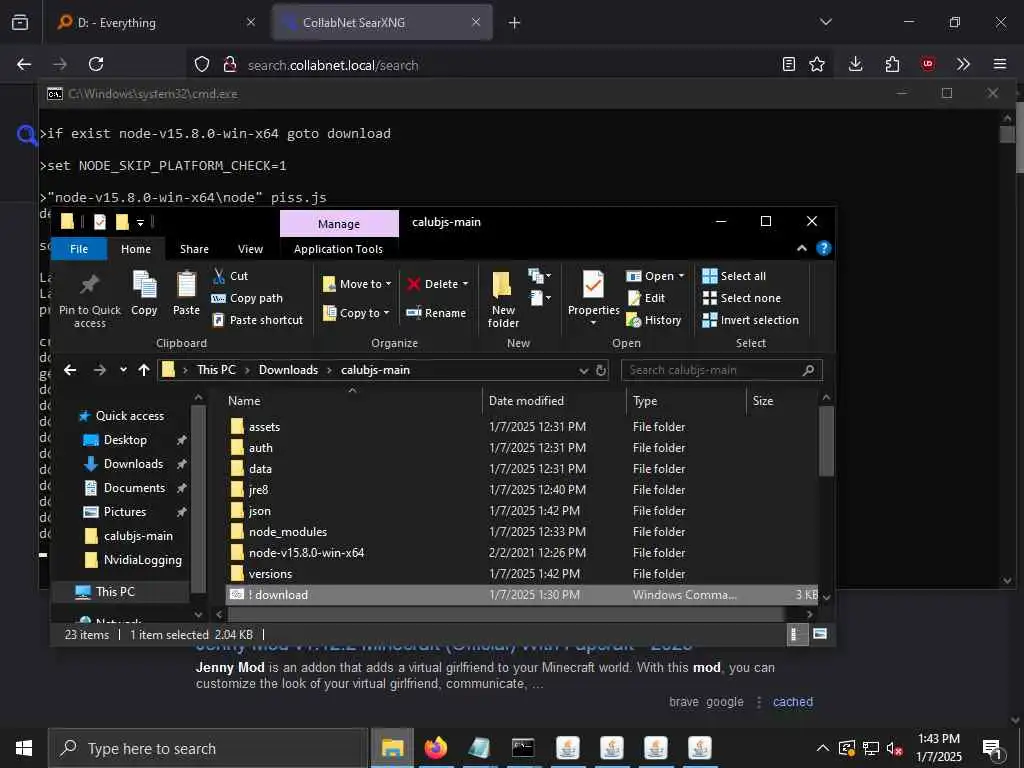Click Select none in ribbon
The height and width of the screenshot is (768, 1024).
[741, 298]
